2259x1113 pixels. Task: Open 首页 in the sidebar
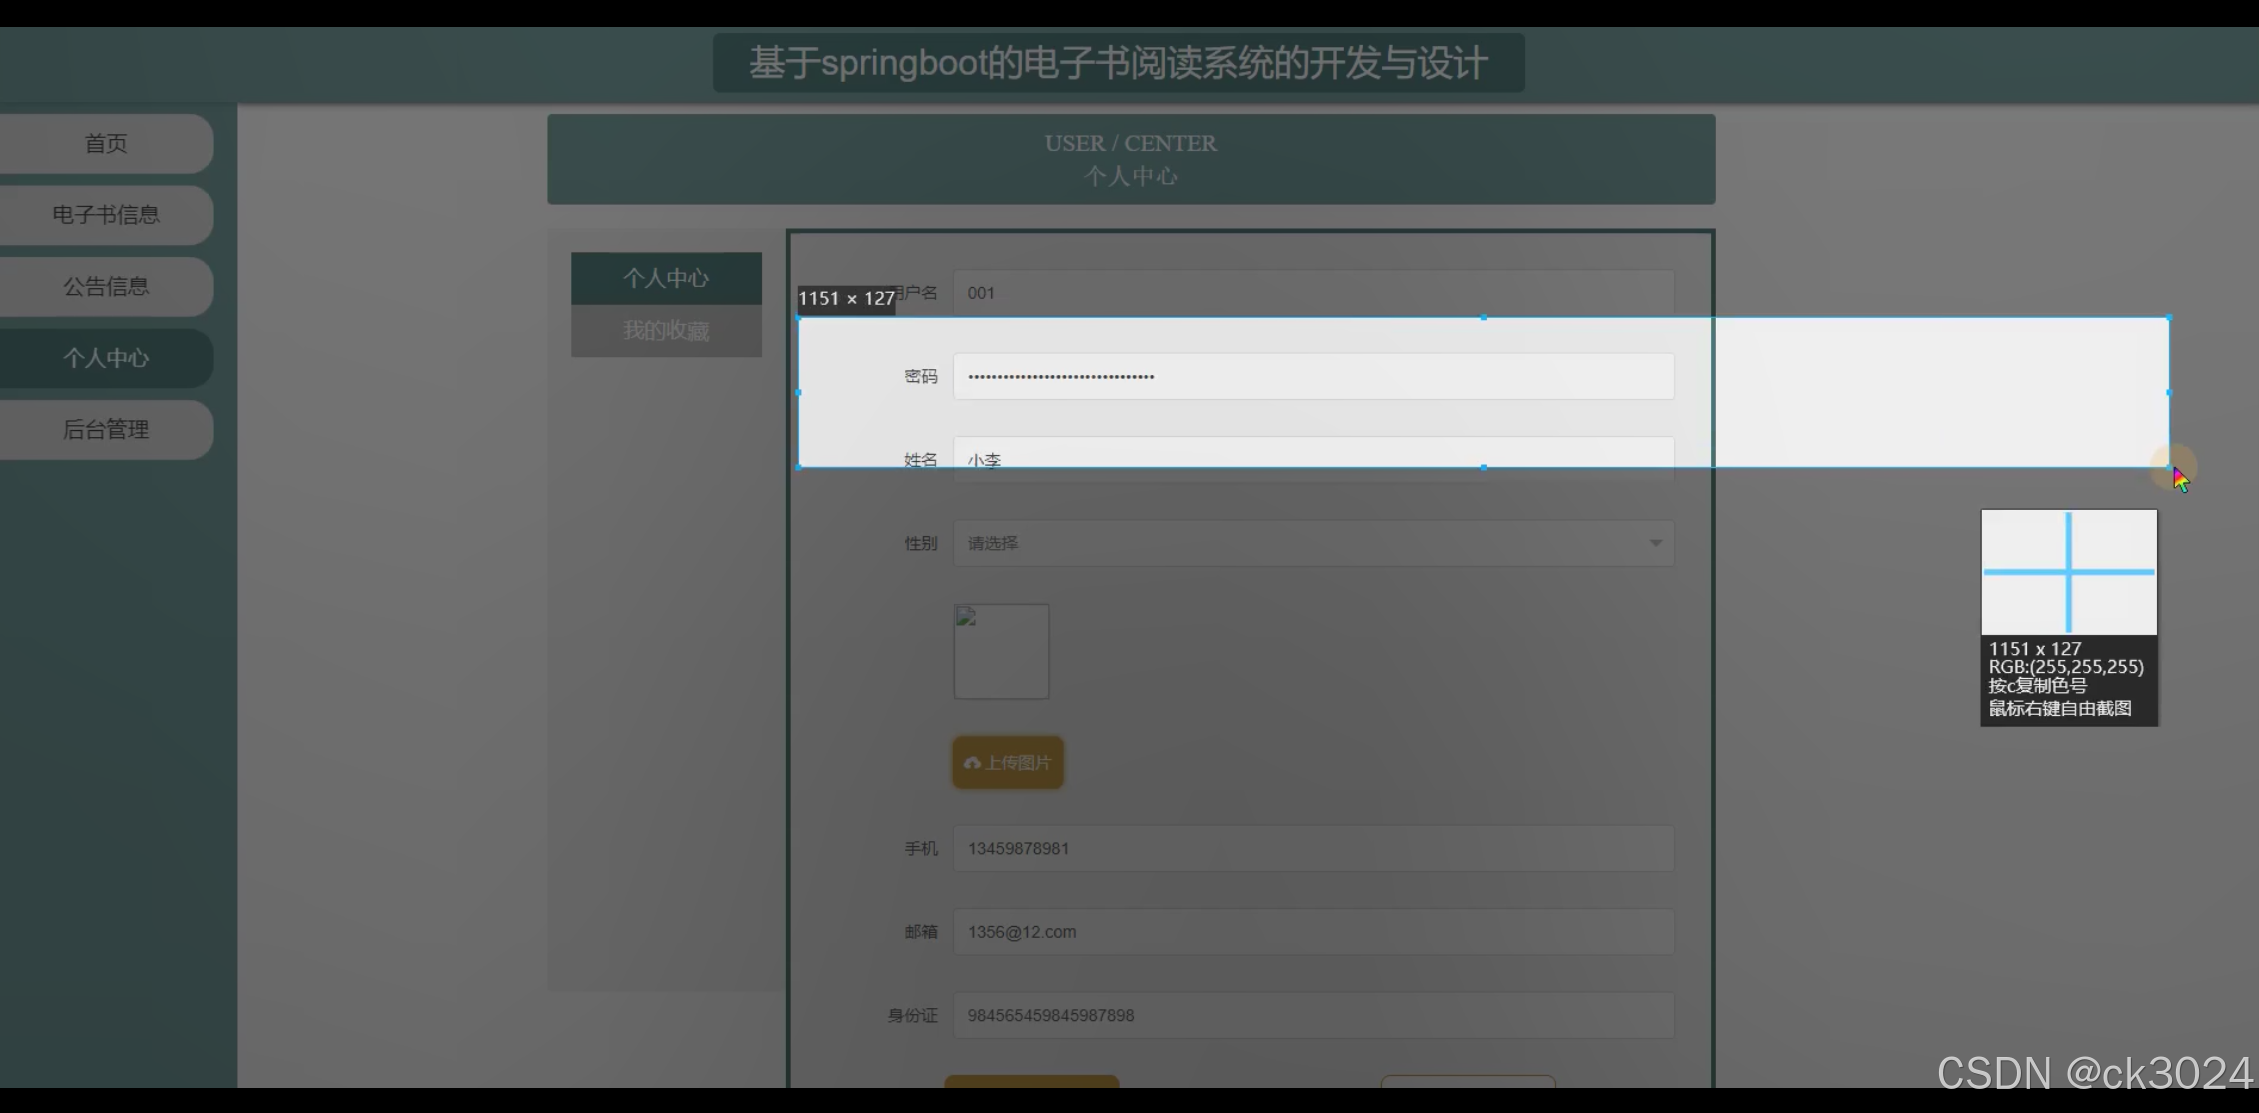click(106, 143)
